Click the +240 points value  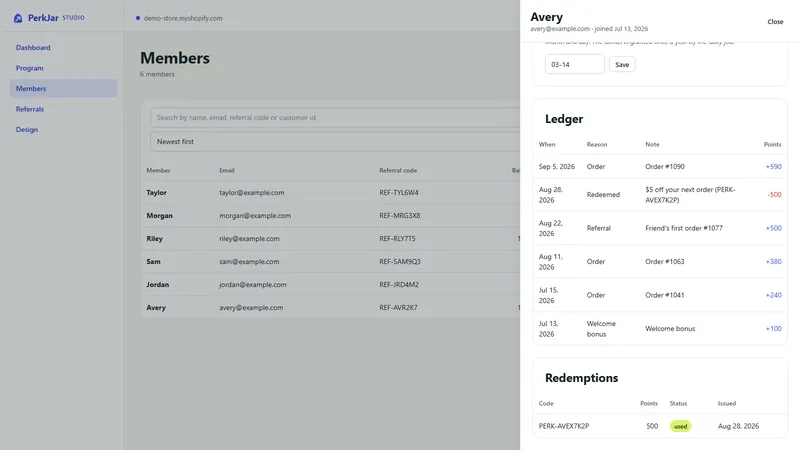pyautogui.click(x=773, y=295)
